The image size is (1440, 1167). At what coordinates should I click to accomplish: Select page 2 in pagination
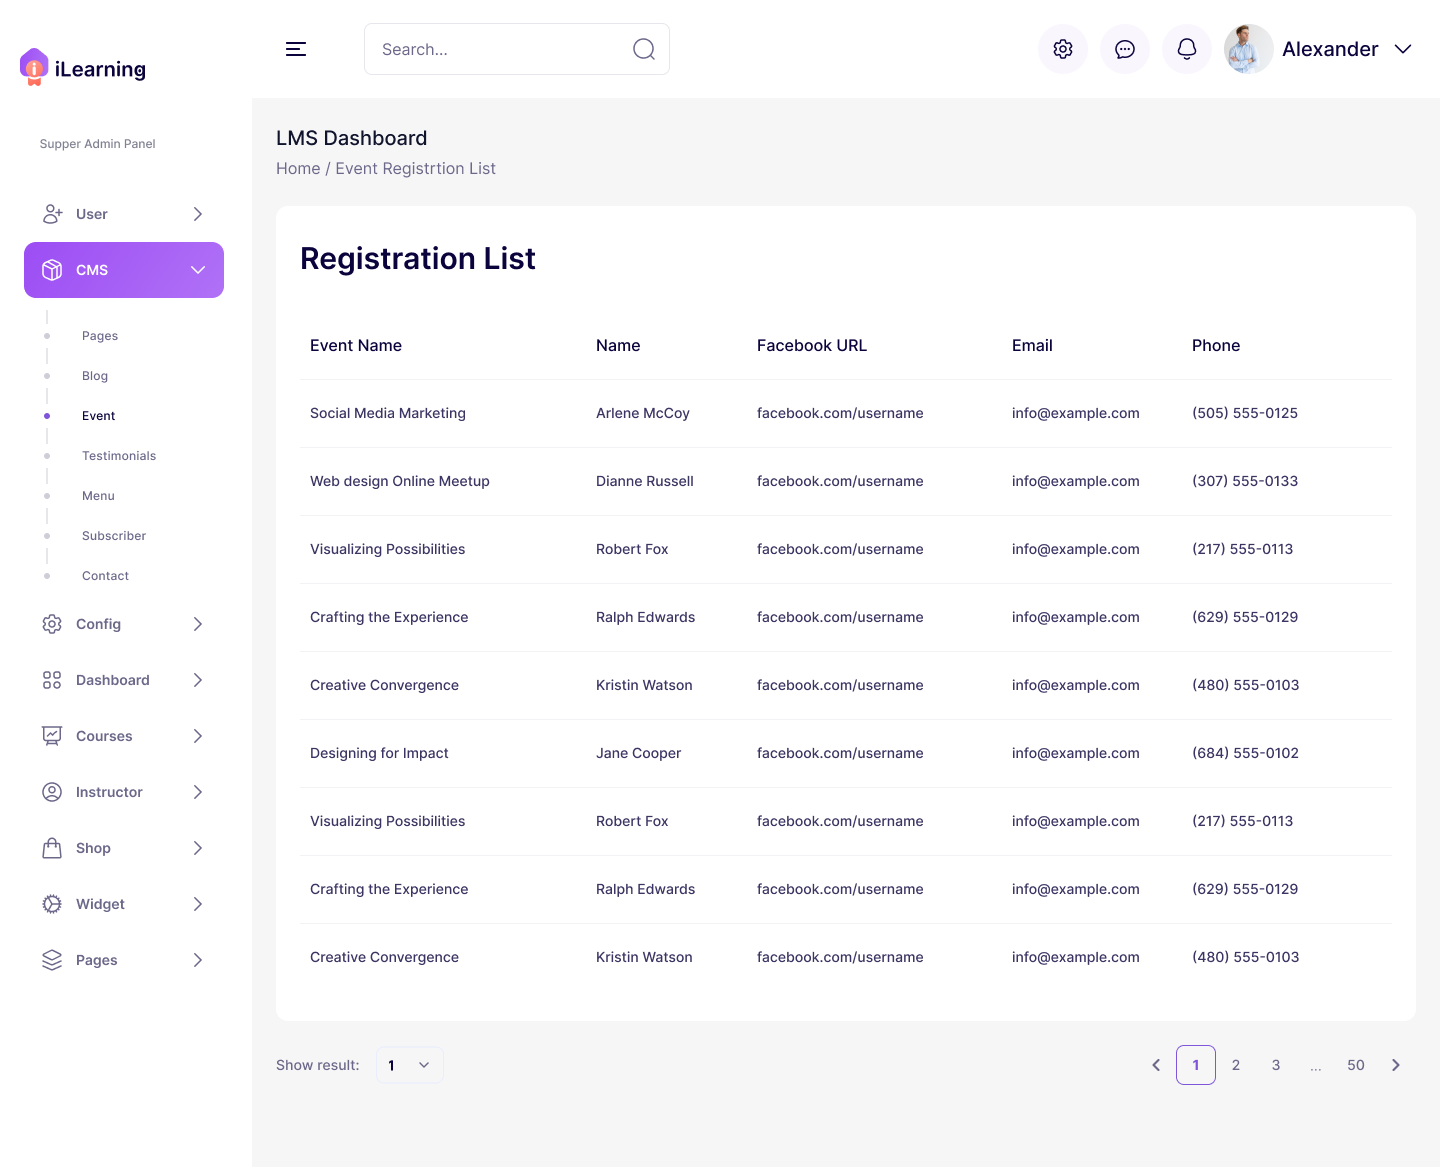(x=1236, y=1065)
